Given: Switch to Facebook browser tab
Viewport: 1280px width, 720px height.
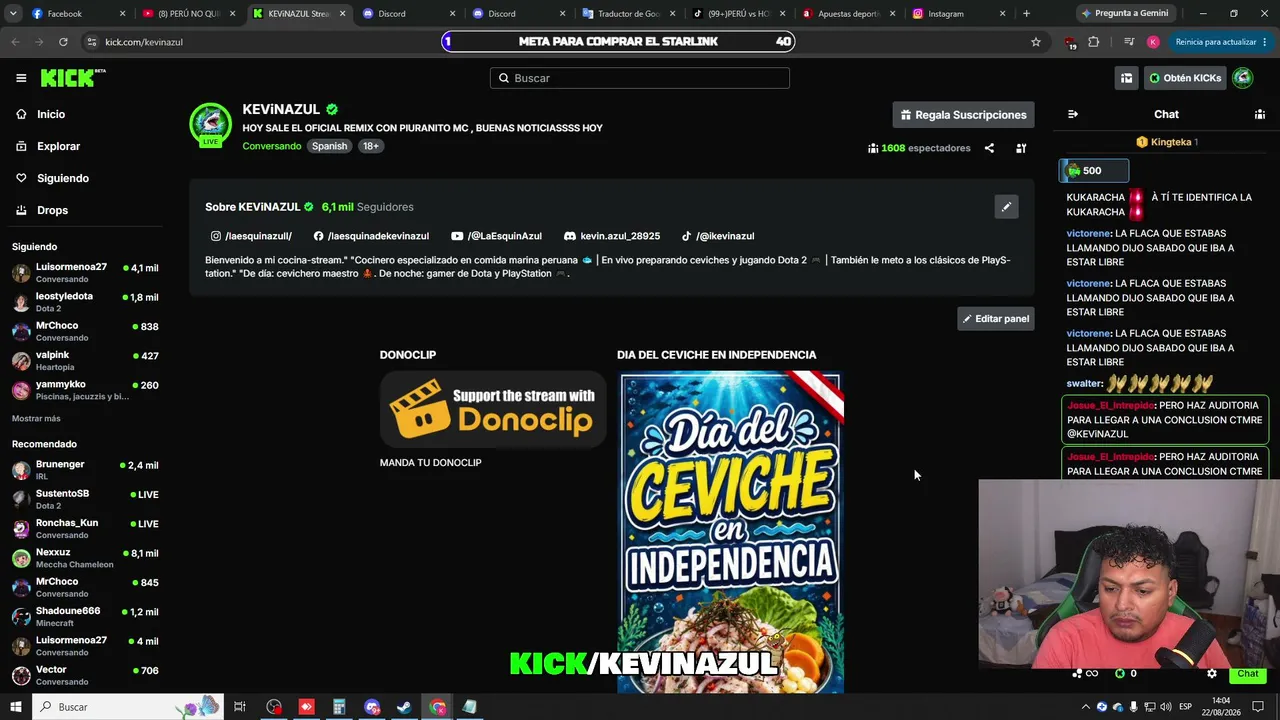Looking at the screenshot, I should tap(78, 14).
